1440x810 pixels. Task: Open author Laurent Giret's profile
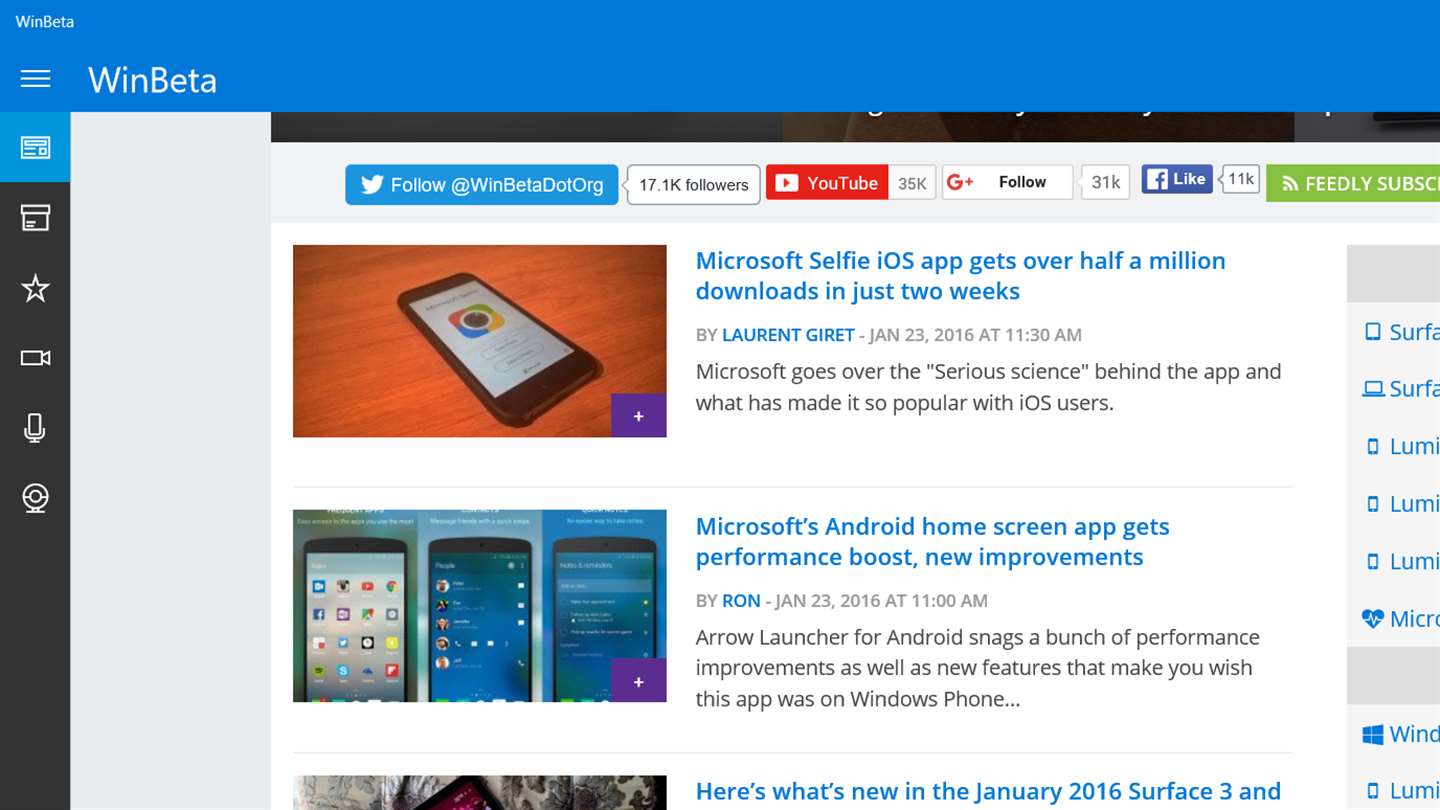coord(788,335)
